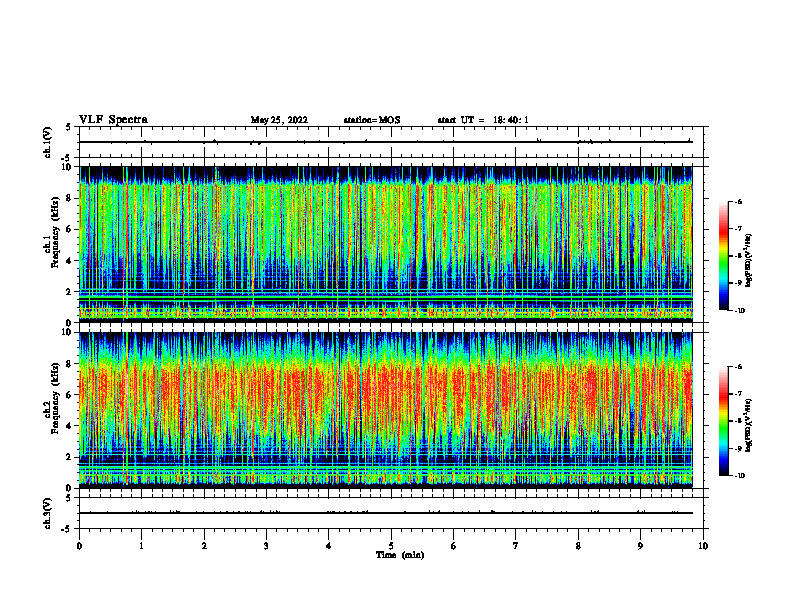This screenshot has width=792, height=612.
Task: Click "-6" on the ch.1 color bar
Action: (738, 201)
